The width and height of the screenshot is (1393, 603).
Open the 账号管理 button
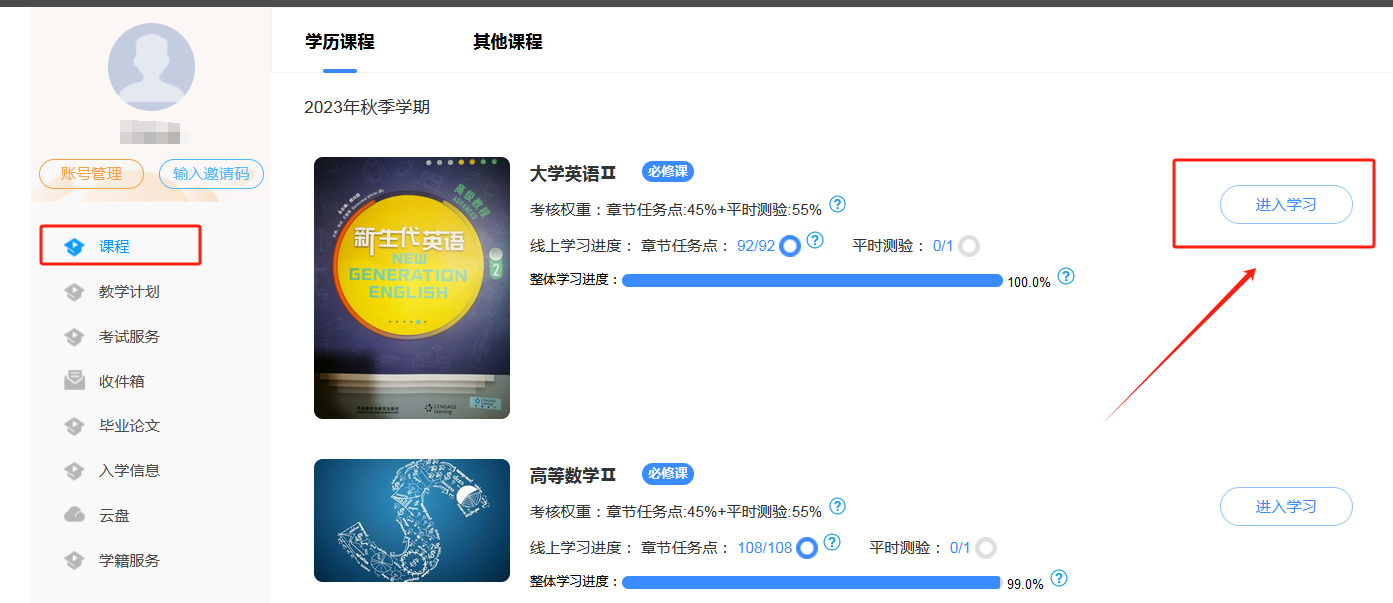[92, 174]
